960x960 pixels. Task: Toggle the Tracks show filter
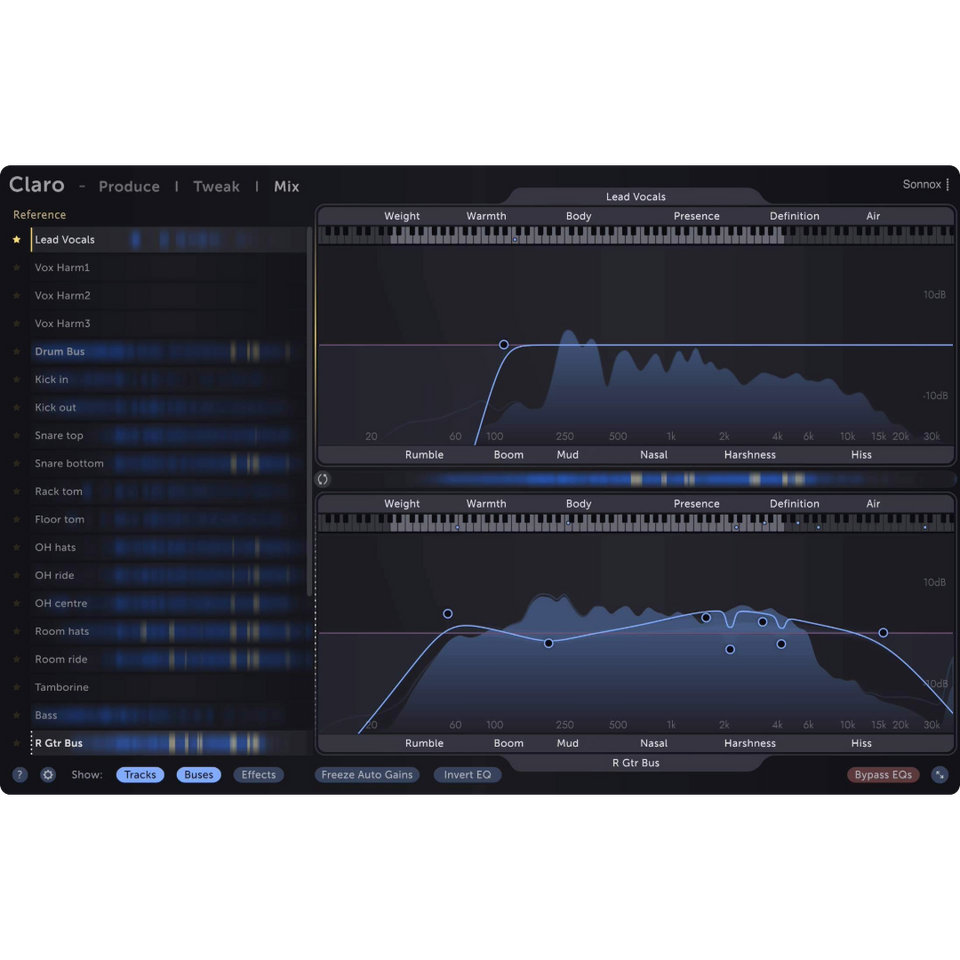(140, 775)
